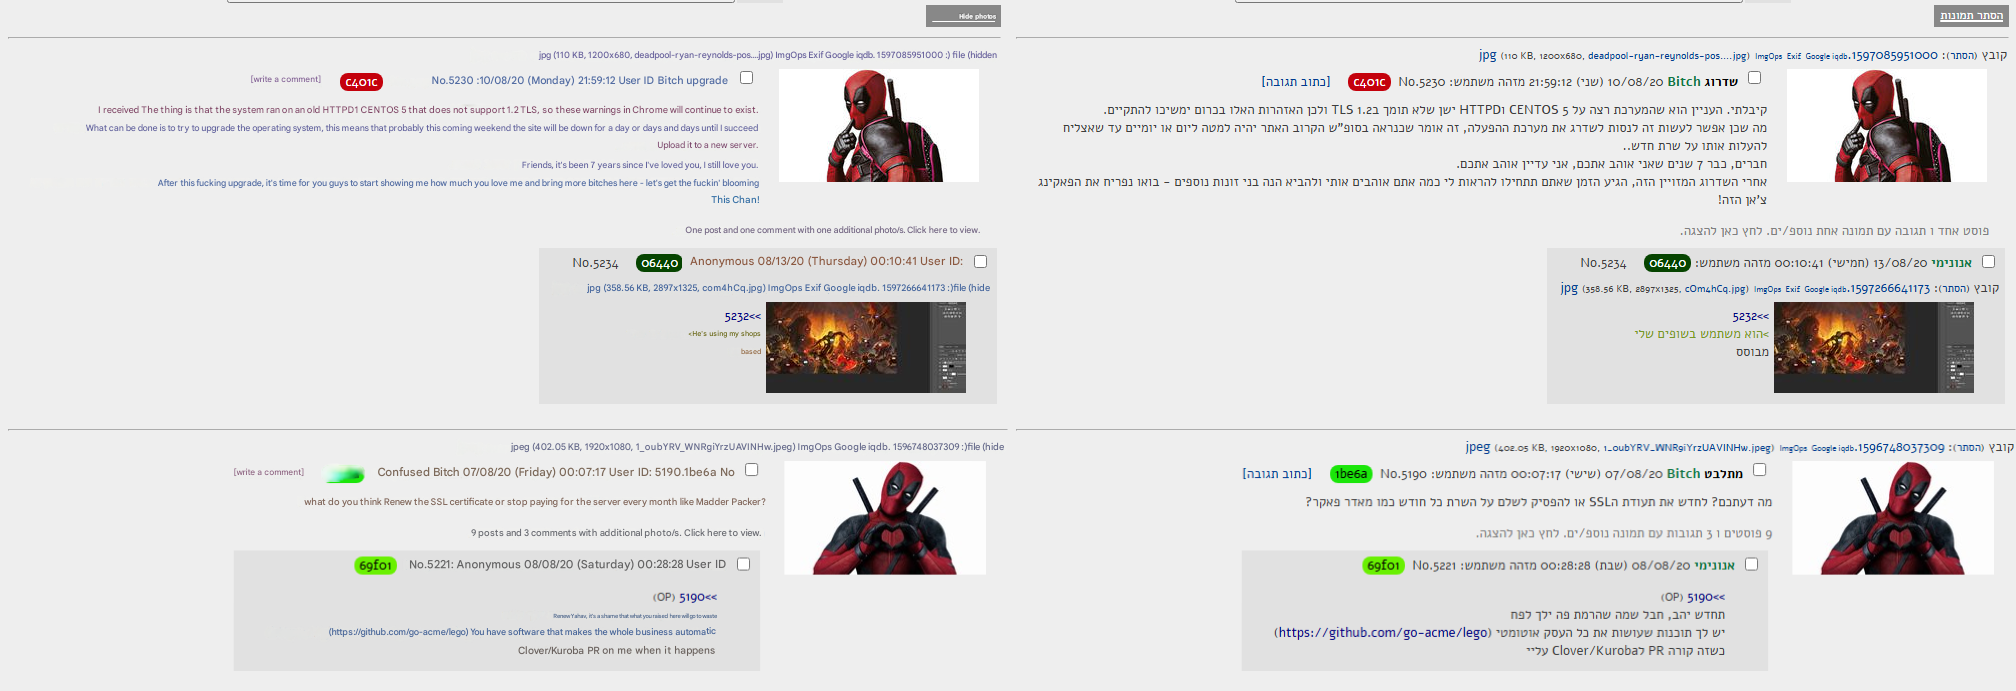Check the box for Hebrew post No.5234
Screen dimensions: 2016x691
[1988, 261]
